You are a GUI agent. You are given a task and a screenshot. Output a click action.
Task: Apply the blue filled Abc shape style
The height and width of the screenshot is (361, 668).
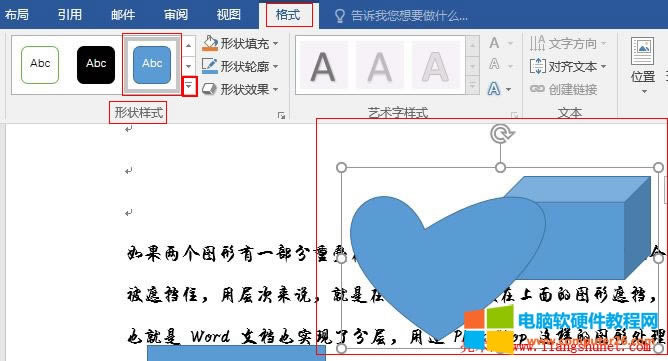click(152, 64)
